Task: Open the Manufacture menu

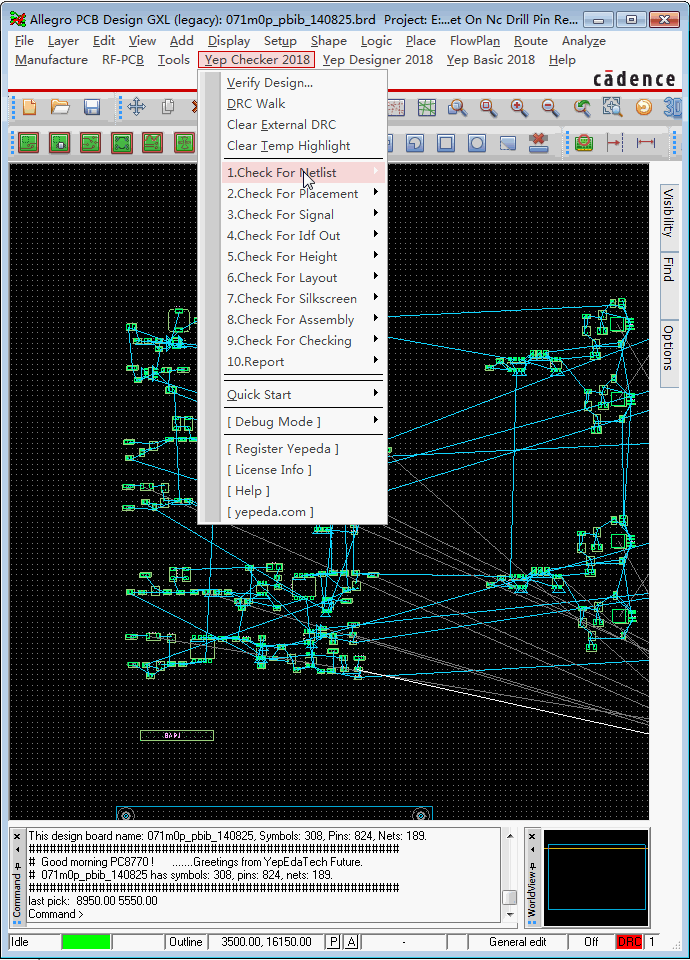Action: [51, 60]
